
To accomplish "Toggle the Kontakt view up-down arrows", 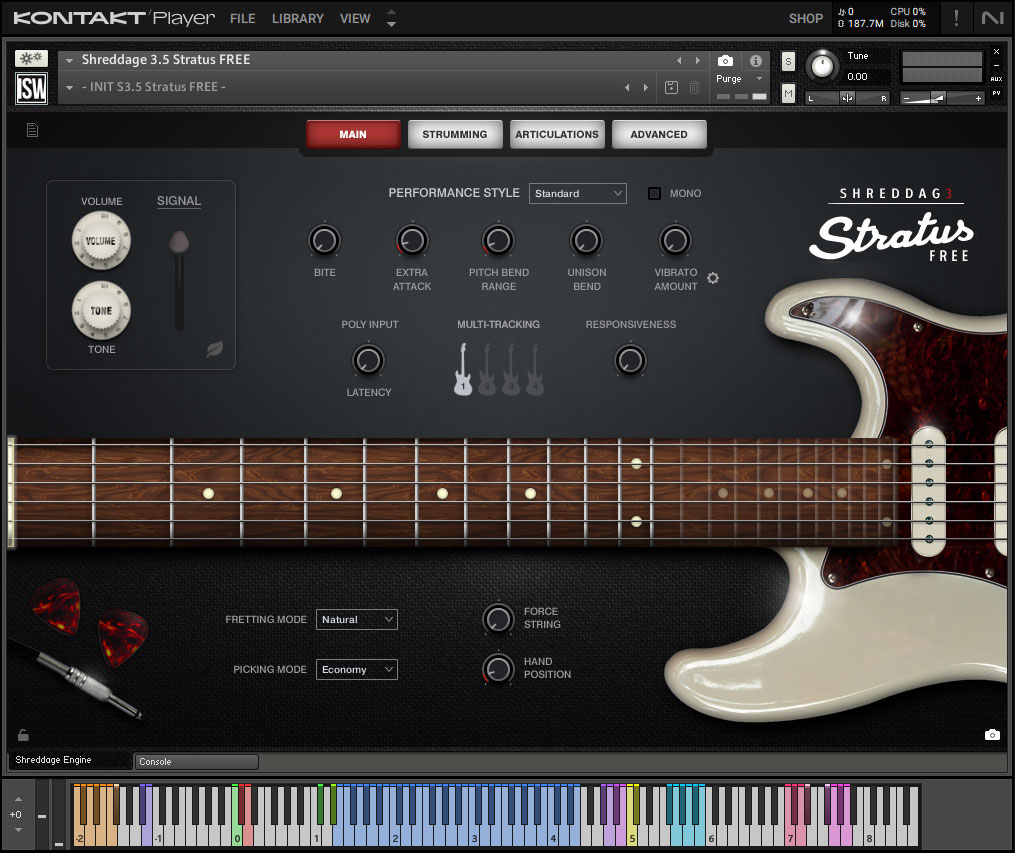I will [x=391, y=18].
